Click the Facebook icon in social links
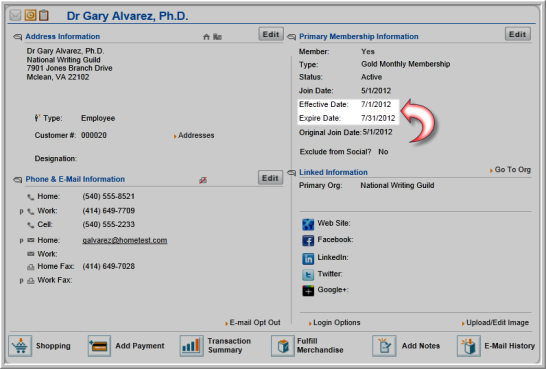Screen dimensions: 546x369 [308, 241]
